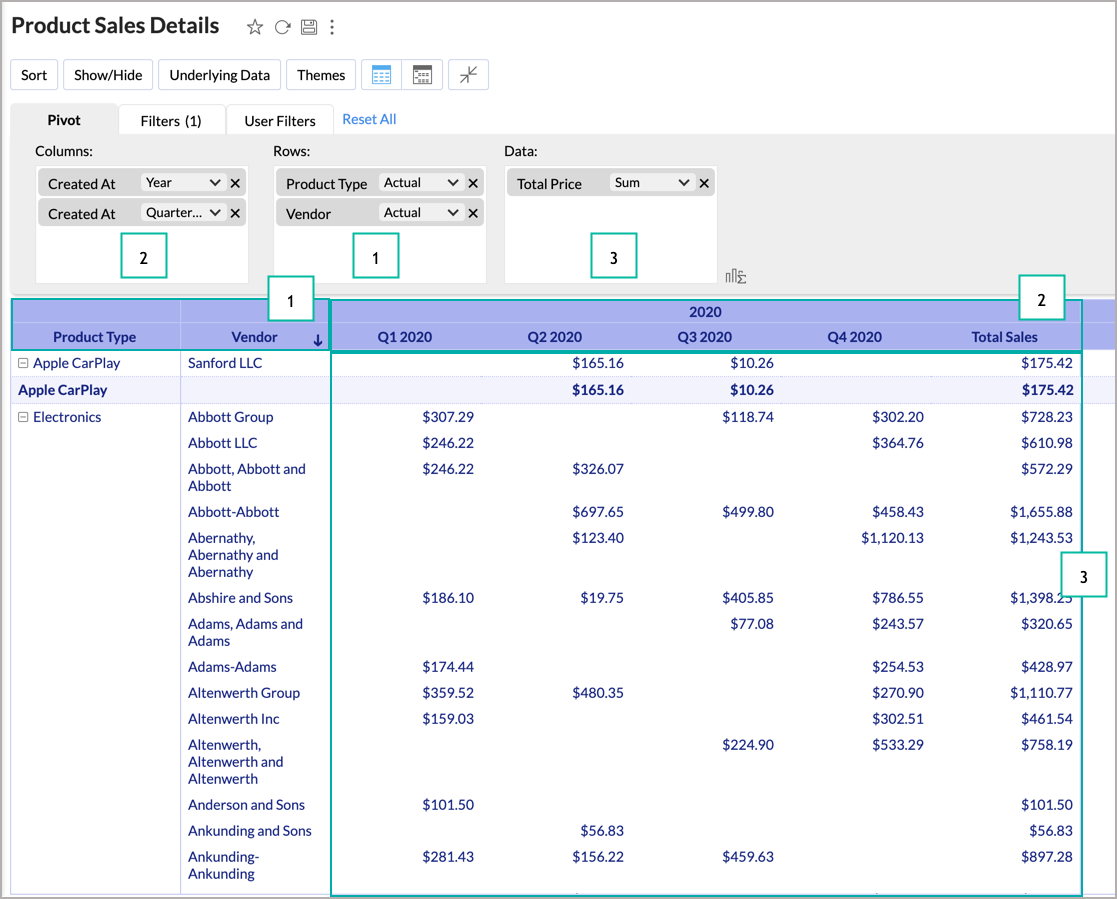Open the three-dot more options menu
Image resolution: width=1117 pixels, height=899 pixels.
point(332,28)
